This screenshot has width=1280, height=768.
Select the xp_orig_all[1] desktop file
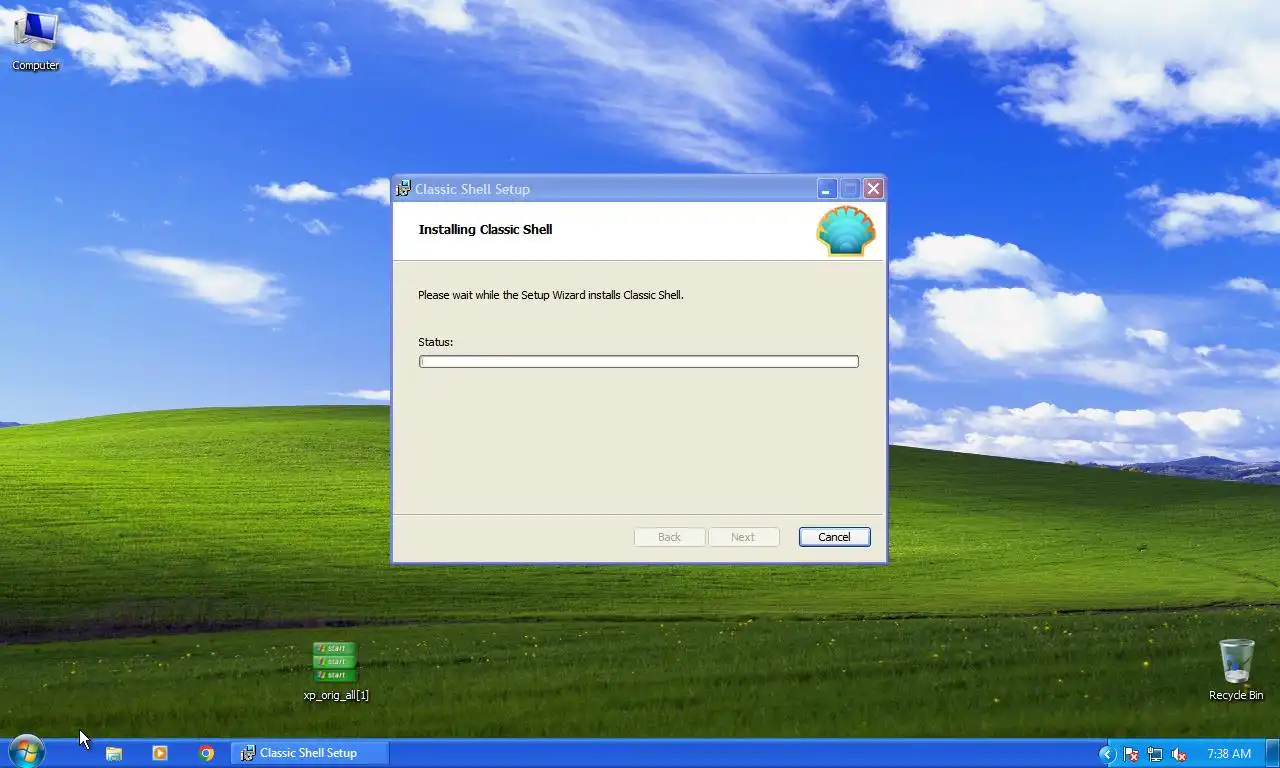(336, 672)
